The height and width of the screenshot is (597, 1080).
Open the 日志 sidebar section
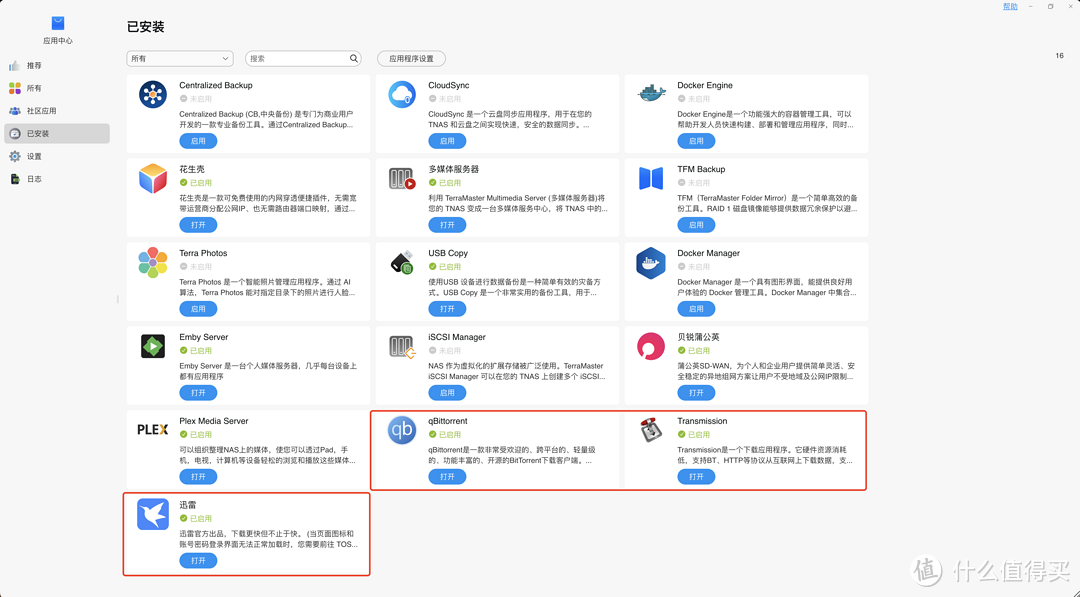point(35,178)
